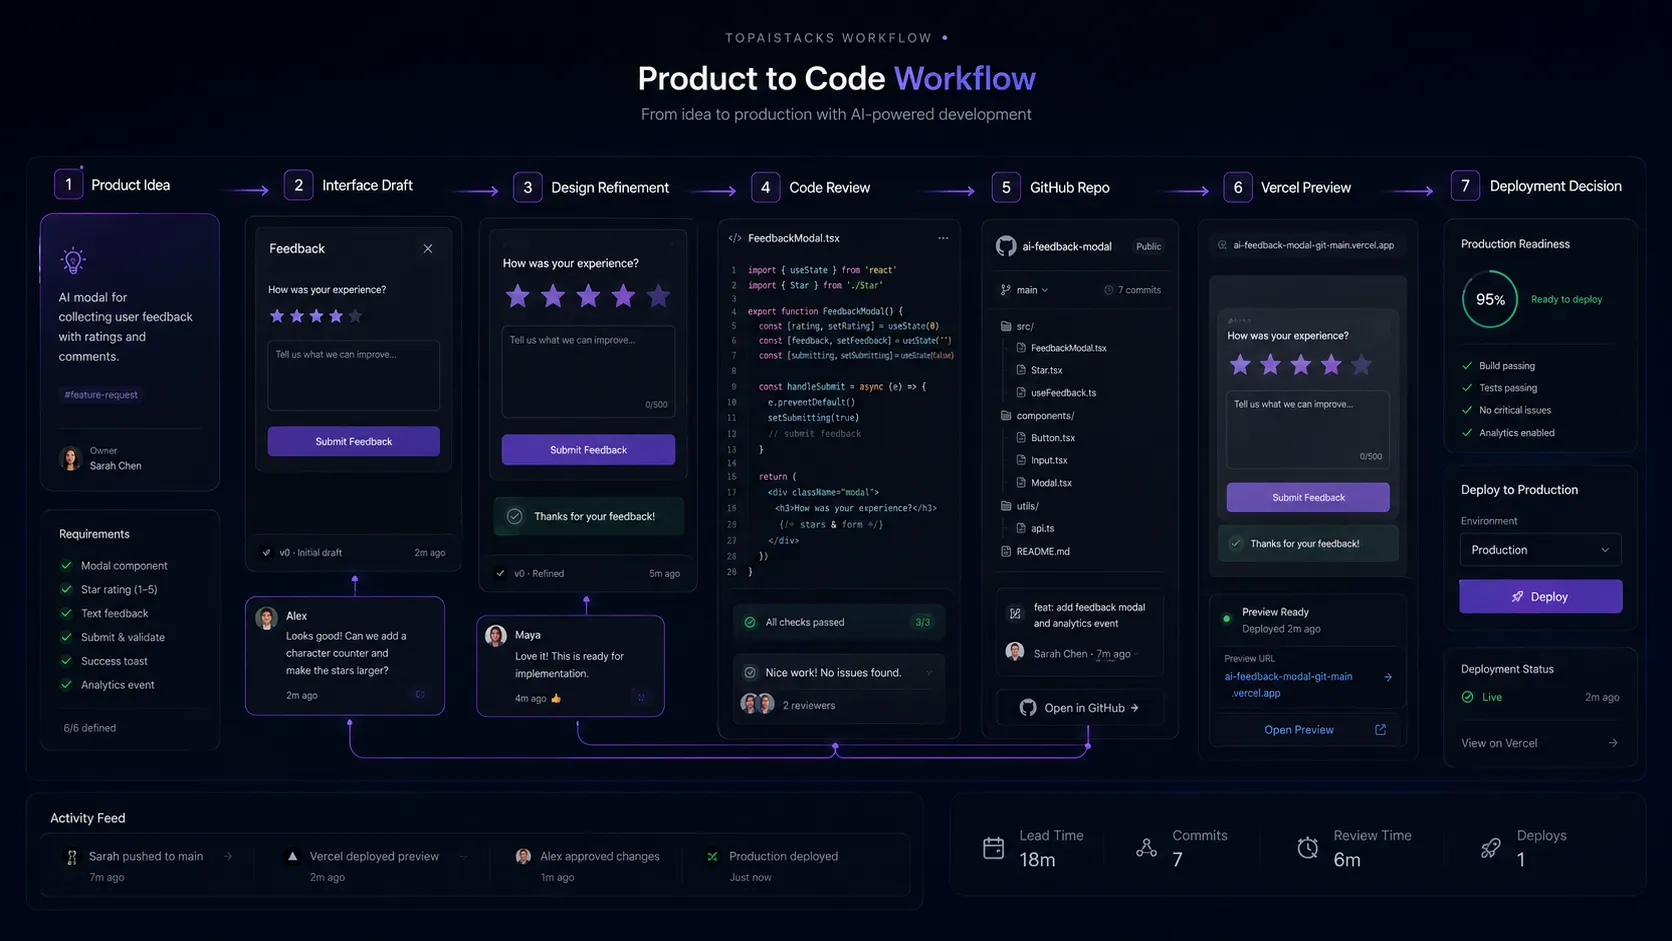This screenshot has height=941, width=1672.
Task: Close the Feedback modal with the X
Action: 428,249
